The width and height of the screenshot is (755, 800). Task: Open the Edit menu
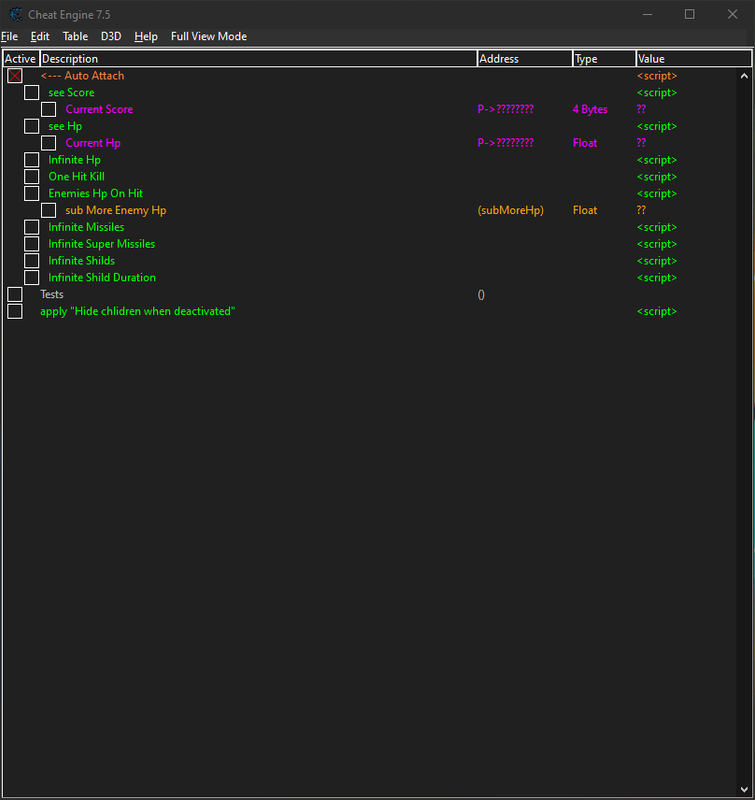pos(40,37)
